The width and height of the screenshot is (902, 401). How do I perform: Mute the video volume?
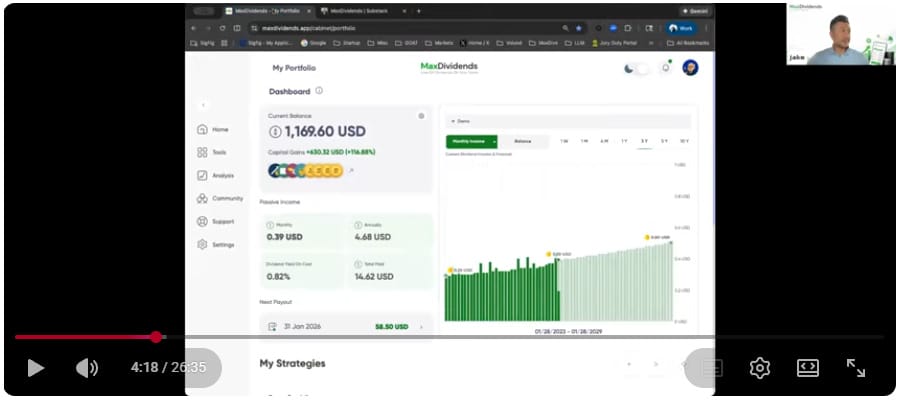tap(87, 368)
